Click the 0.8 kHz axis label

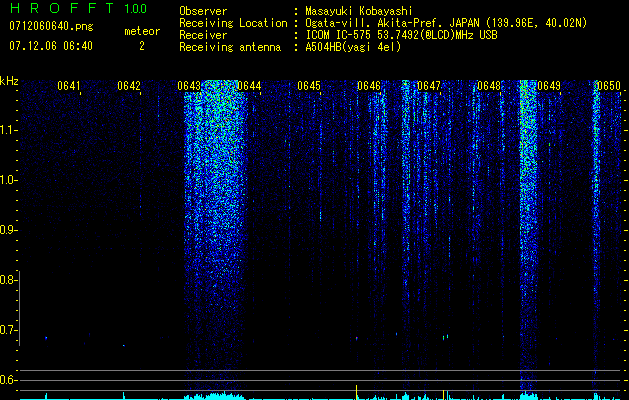[8, 280]
